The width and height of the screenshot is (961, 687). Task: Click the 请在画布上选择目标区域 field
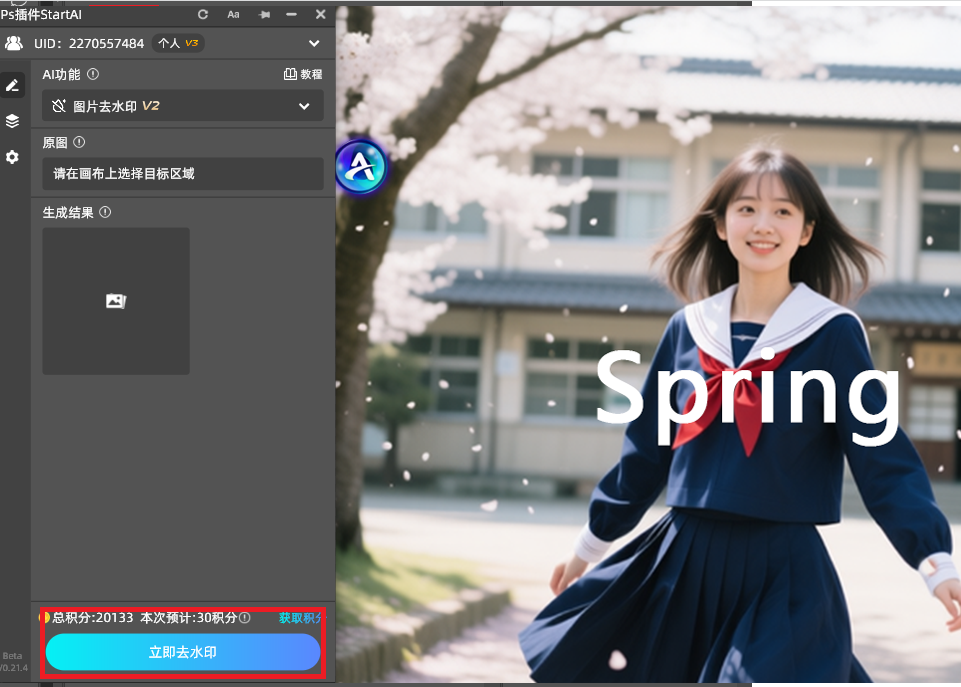click(182, 173)
